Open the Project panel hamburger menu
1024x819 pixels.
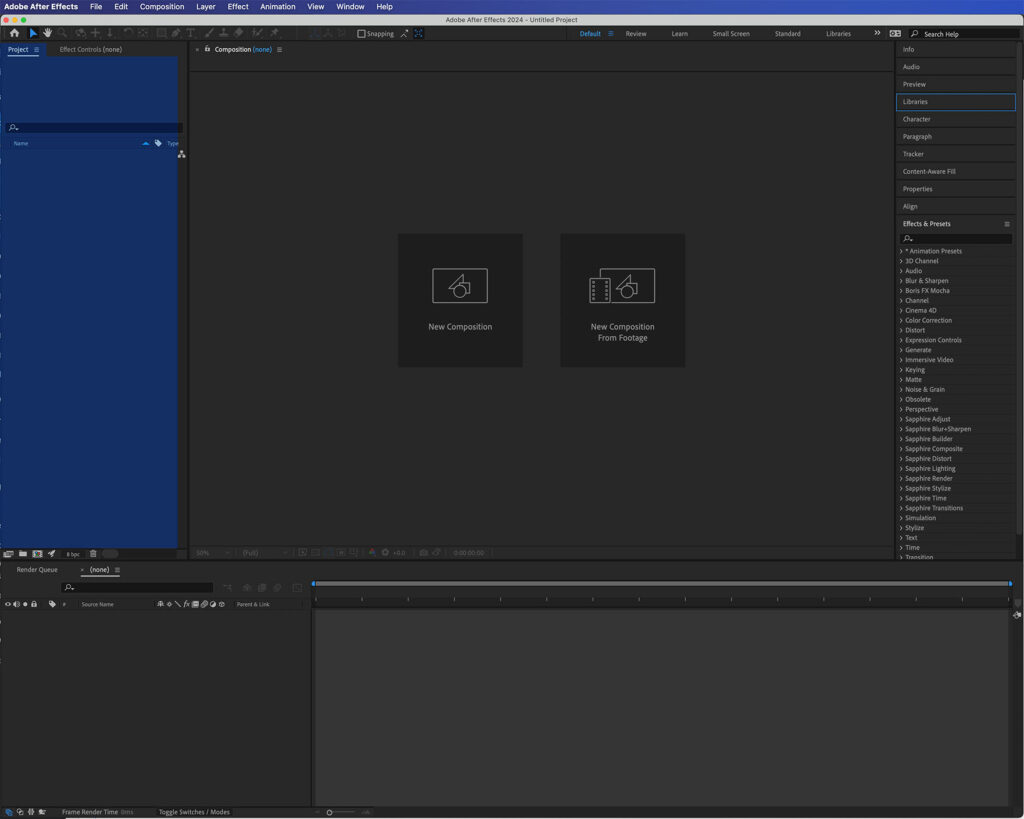pyautogui.click(x=37, y=50)
